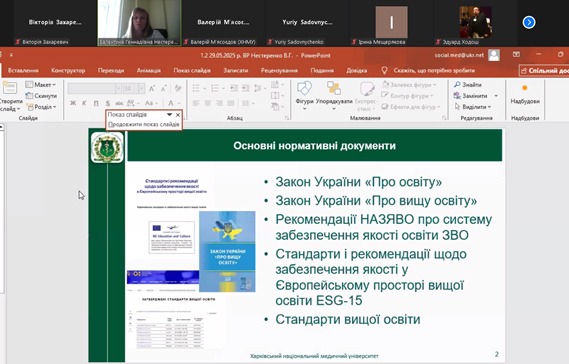Image resolution: width=569 pixels, height=364 pixels.
Task: Open the Показ слайдів popup dropdown arrow
Action: [x=169, y=115]
